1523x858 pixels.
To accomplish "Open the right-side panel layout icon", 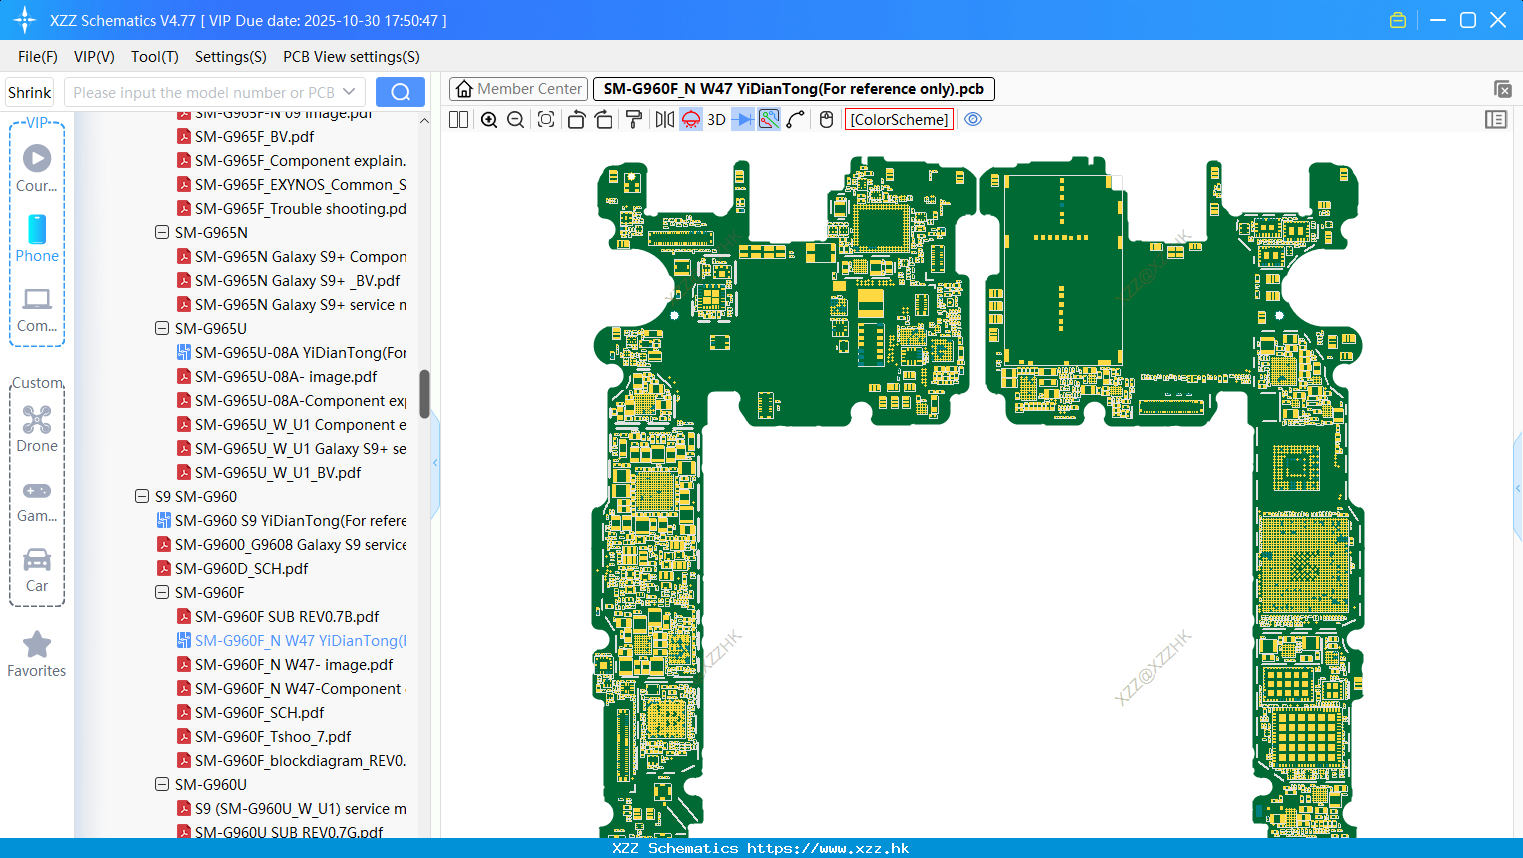I will 1496,119.
